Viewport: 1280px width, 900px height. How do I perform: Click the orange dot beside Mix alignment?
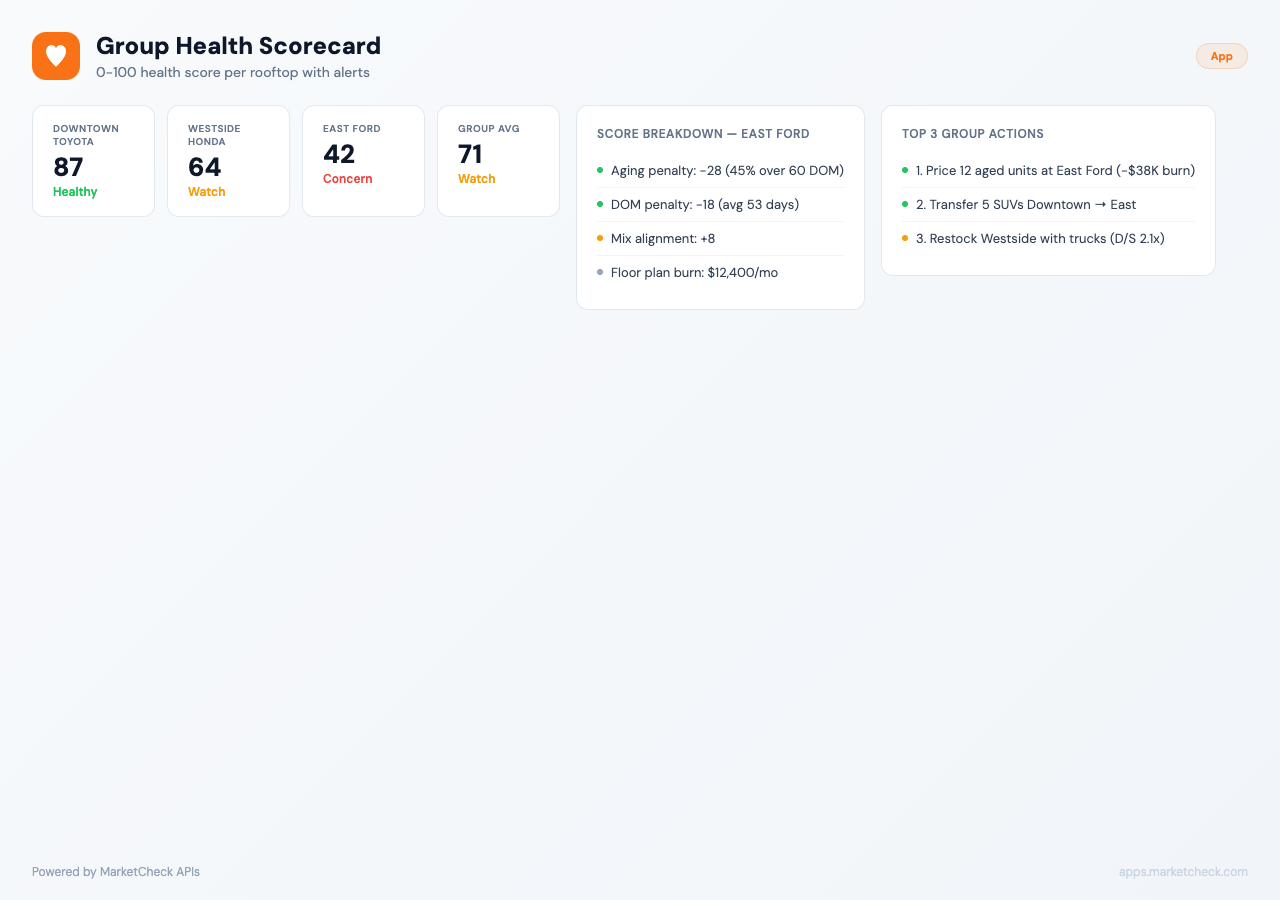pos(600,238)
